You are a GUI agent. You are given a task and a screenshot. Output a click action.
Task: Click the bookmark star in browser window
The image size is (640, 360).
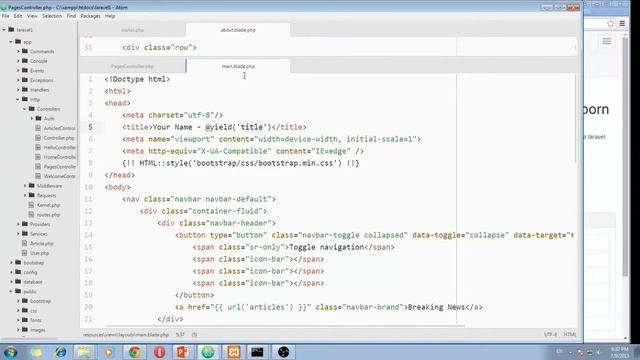(x=610, y=24)
